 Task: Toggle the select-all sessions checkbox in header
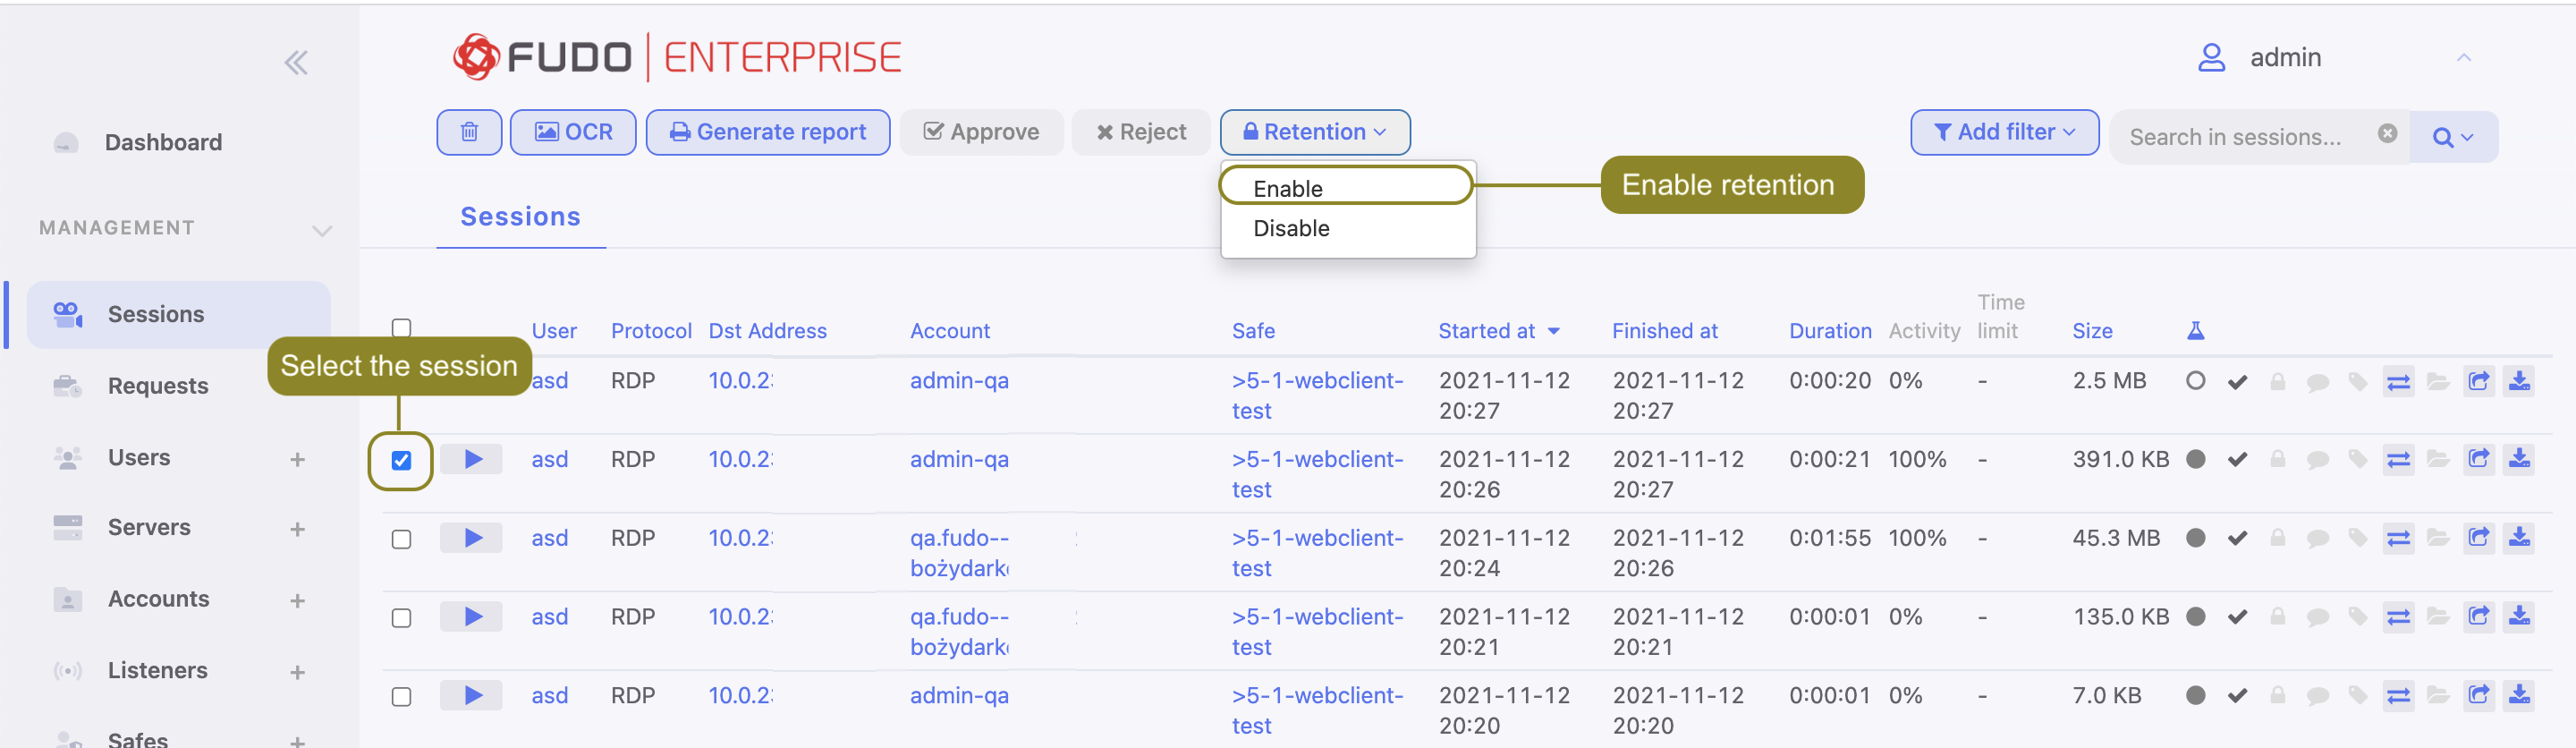pyautogui.click(x=401, y=327)
